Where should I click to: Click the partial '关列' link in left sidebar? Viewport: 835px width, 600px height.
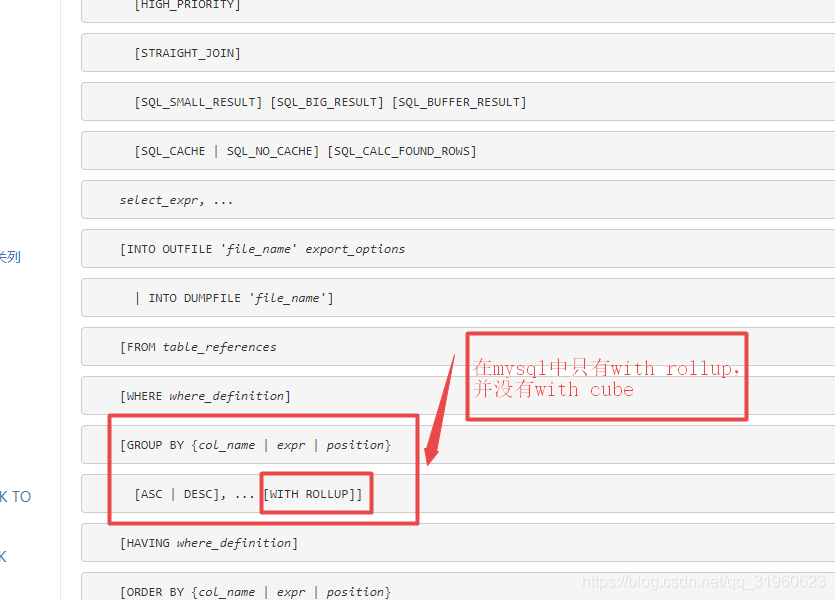[10, 257]
